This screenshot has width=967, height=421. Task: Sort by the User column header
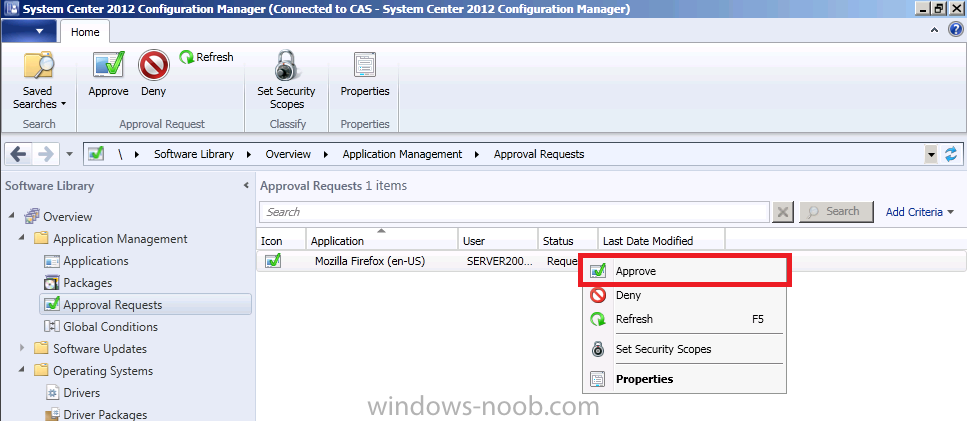498,240
